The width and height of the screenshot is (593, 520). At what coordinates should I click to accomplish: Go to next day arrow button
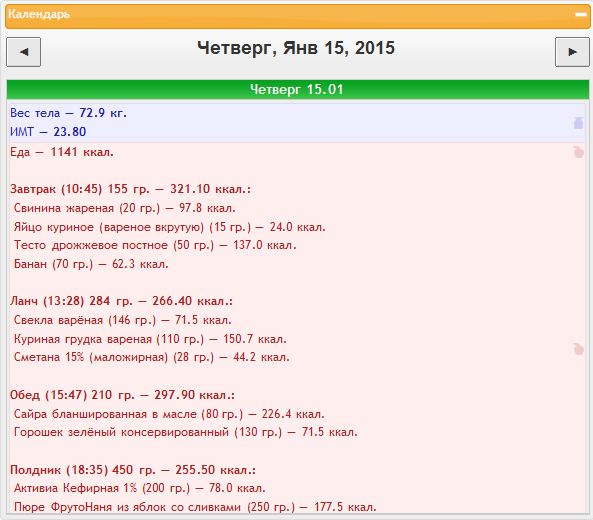pyautogui.click(x=572, y=52)
